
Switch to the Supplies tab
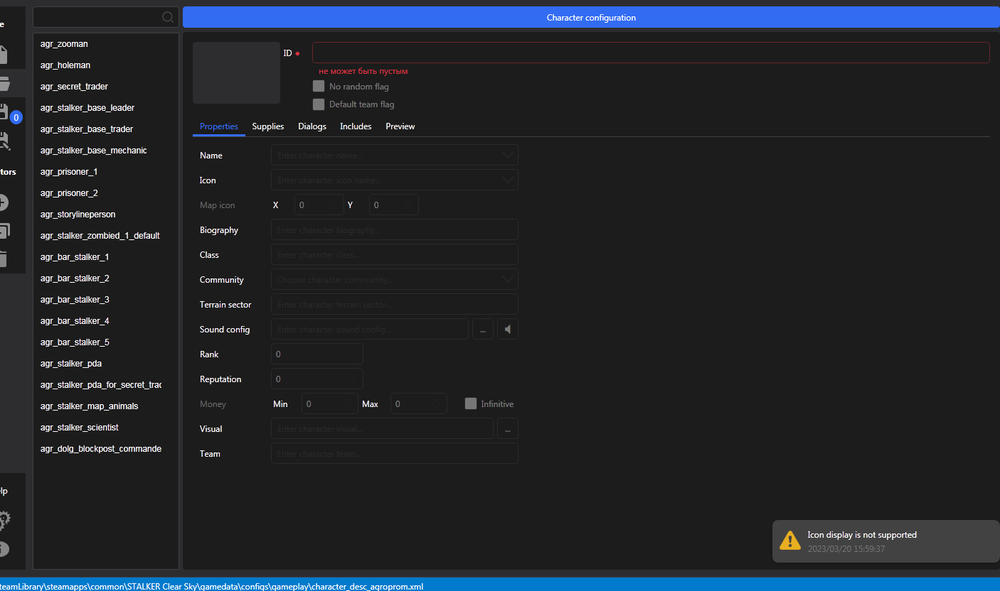268,126
